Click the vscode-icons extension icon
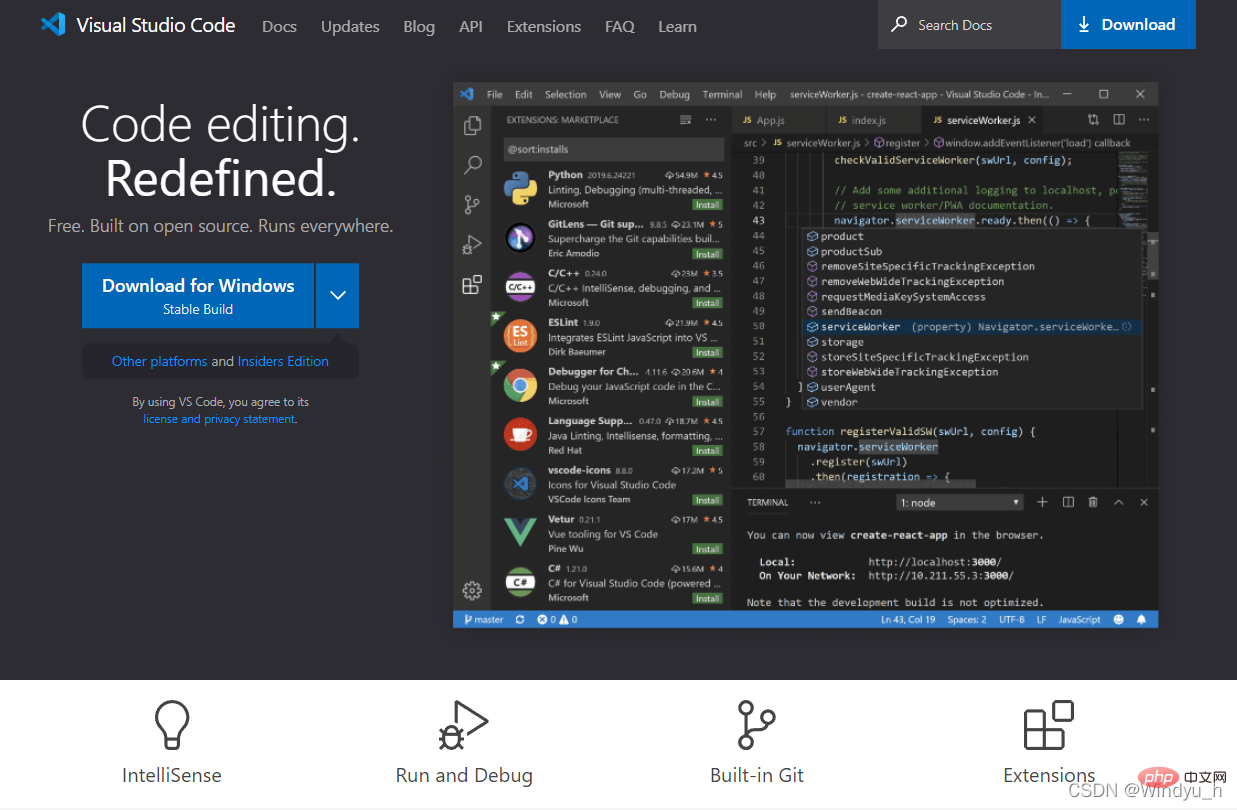The width and height of the screenshot is (1237, 810). (520, 484)
